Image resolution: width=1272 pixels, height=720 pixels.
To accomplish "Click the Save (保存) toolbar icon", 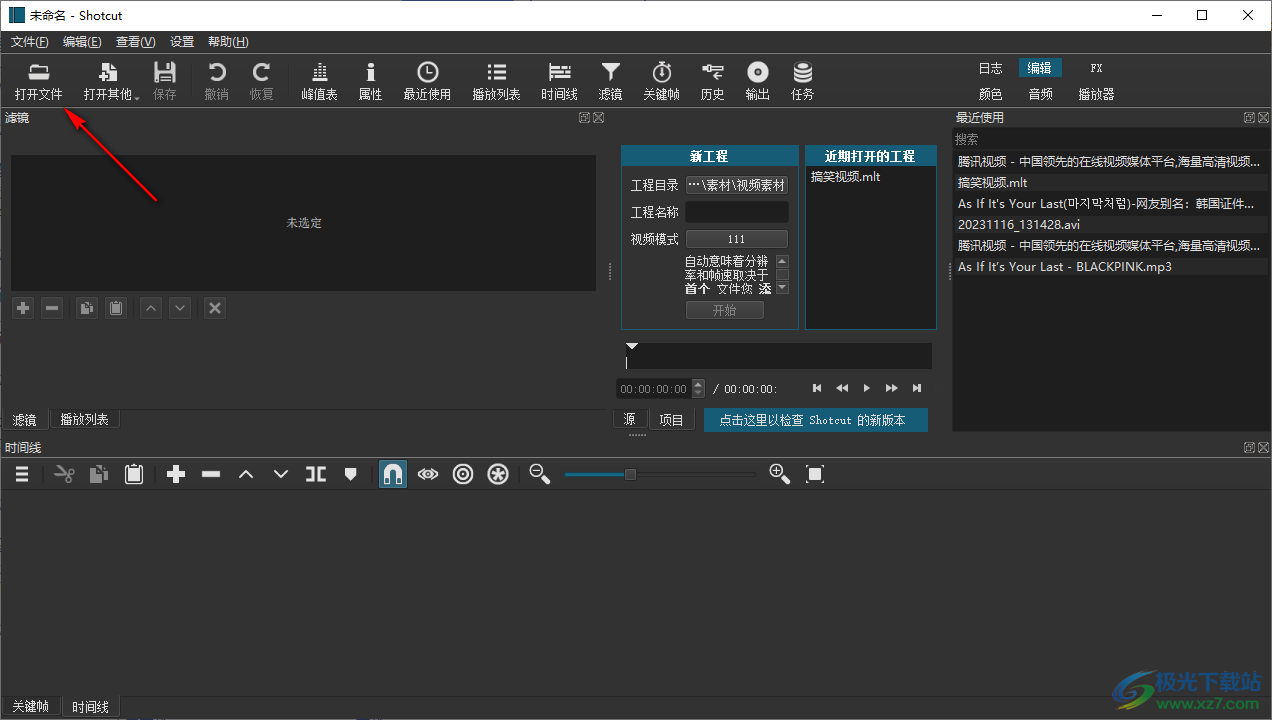I will click(164, 81).
